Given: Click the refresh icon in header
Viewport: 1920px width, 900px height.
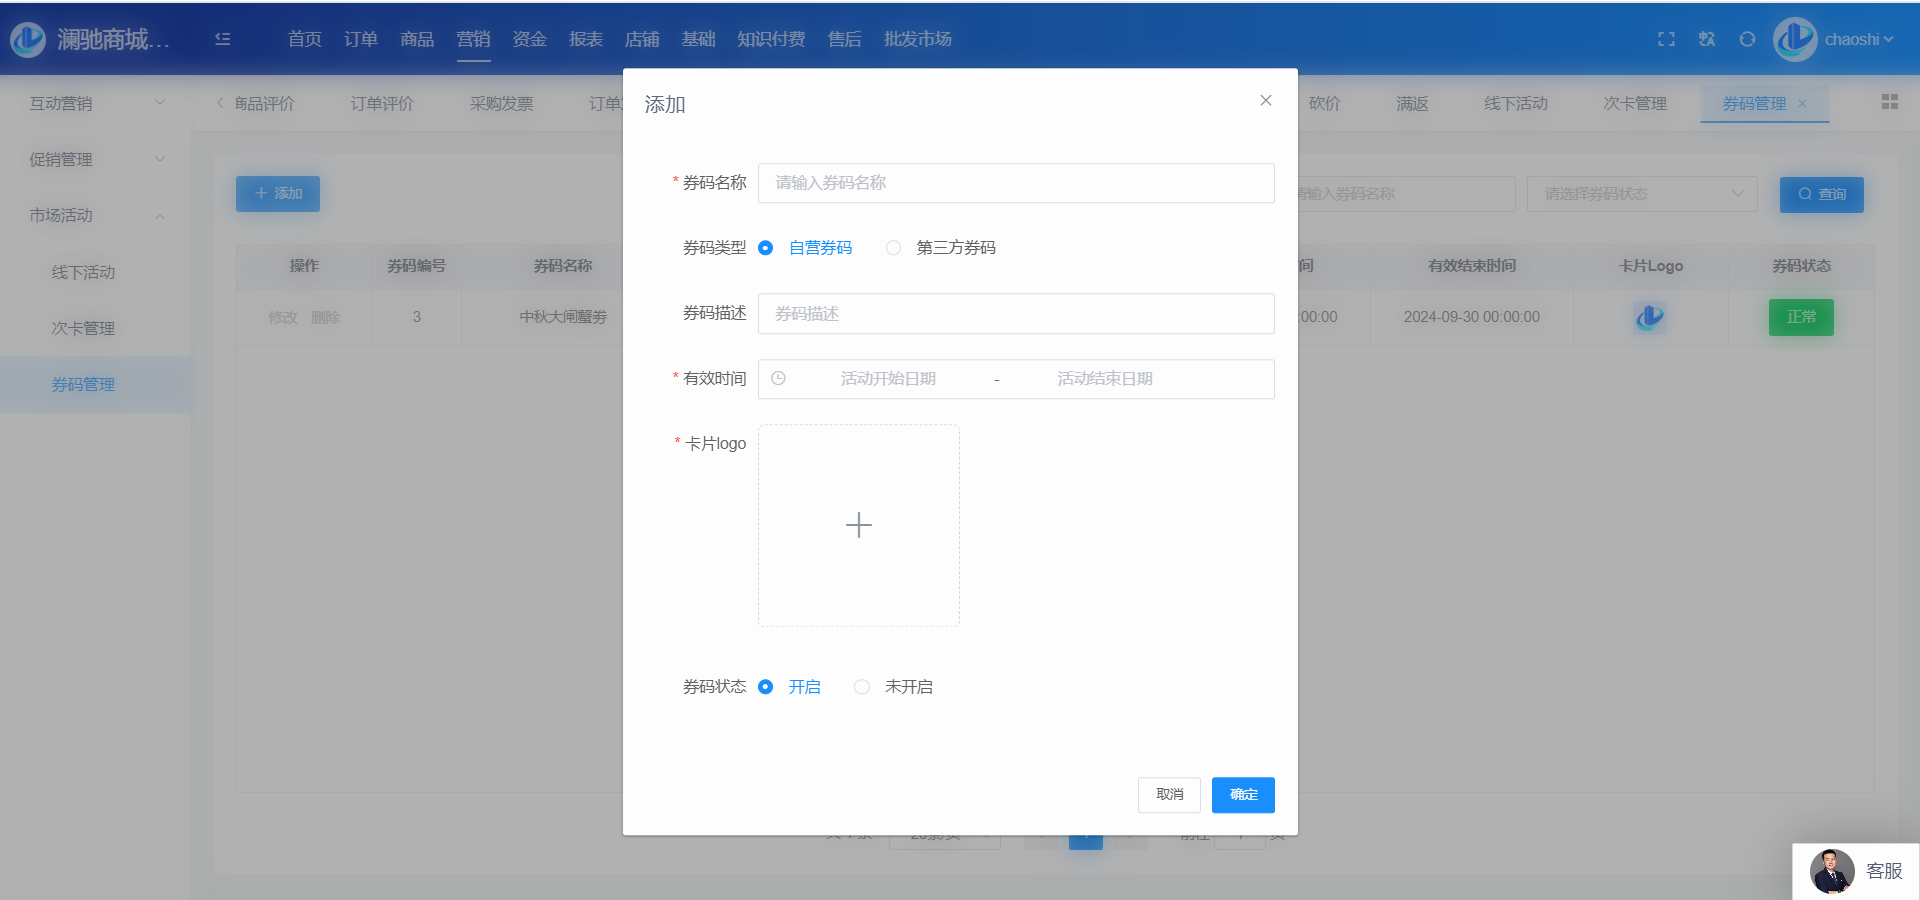Looking at the screenshot, I should click(x=1747, y=39).
